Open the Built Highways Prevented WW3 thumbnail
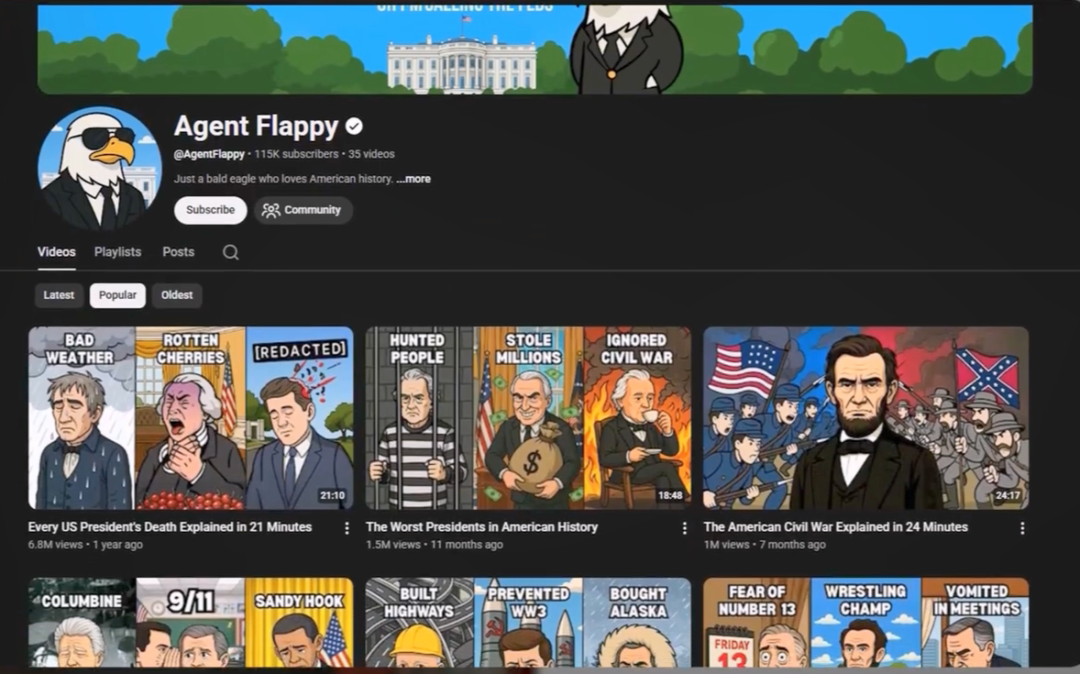Image resolution: width=1080 pixels, height=674 pixels. click(528, 622)
